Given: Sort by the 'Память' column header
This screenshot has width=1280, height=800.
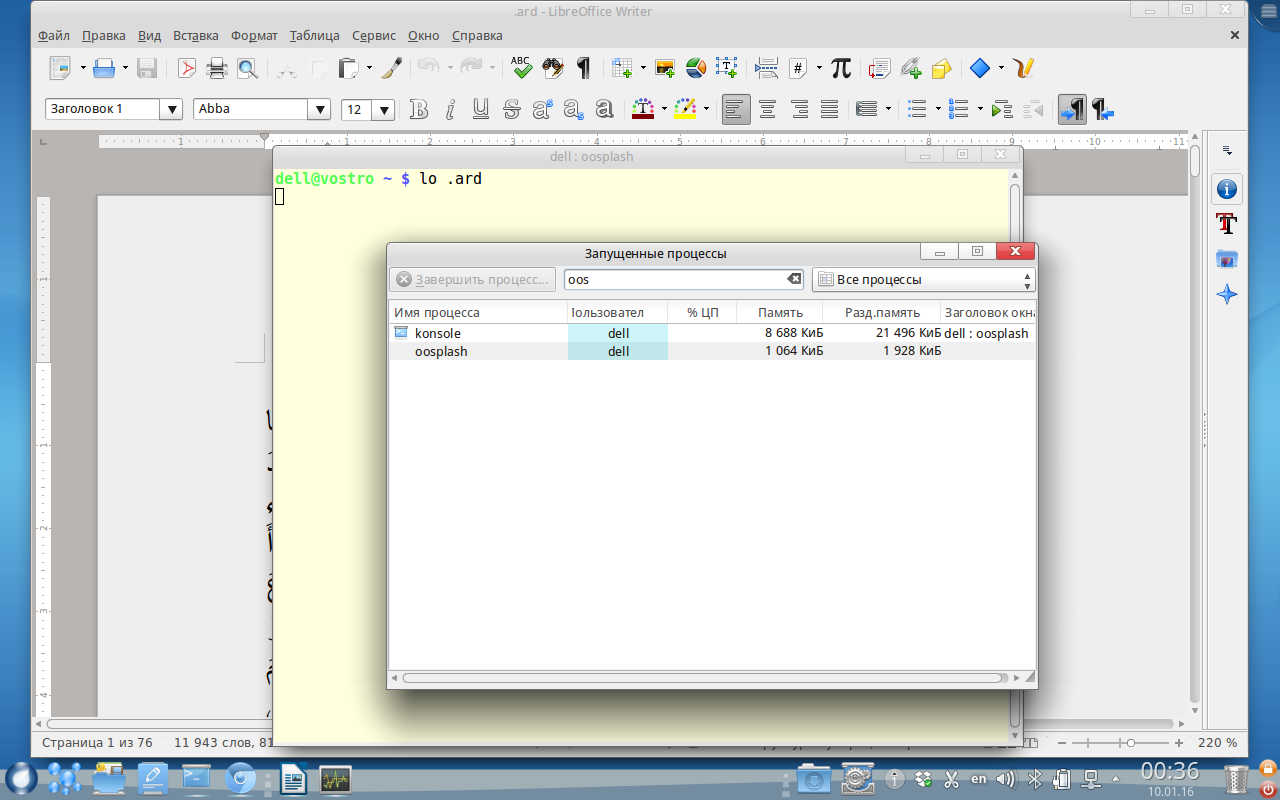Looking at the screenshot, I should (780, 312).
